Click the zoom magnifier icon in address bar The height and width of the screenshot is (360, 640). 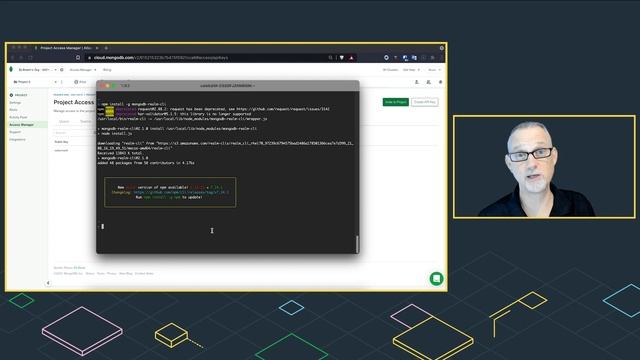331,58
